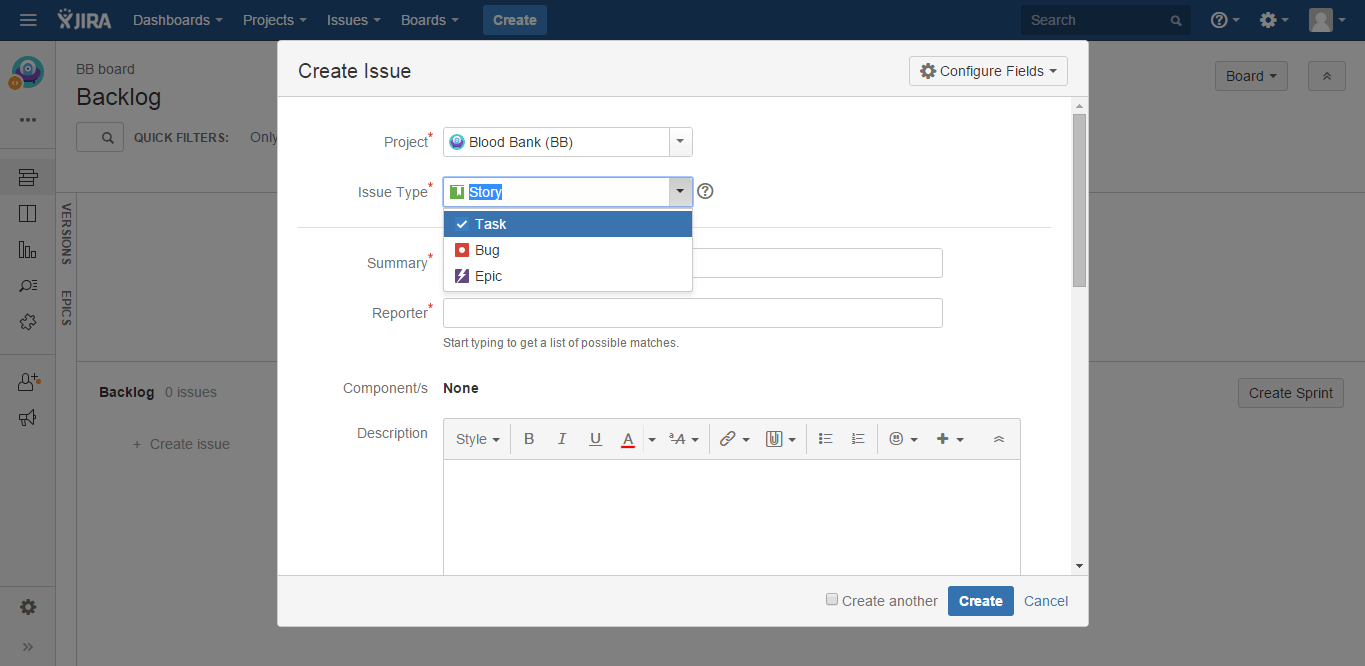The image size is (1365, 666).
Task: Tick the Create another checkbox
Action: [x=831, y=599]
